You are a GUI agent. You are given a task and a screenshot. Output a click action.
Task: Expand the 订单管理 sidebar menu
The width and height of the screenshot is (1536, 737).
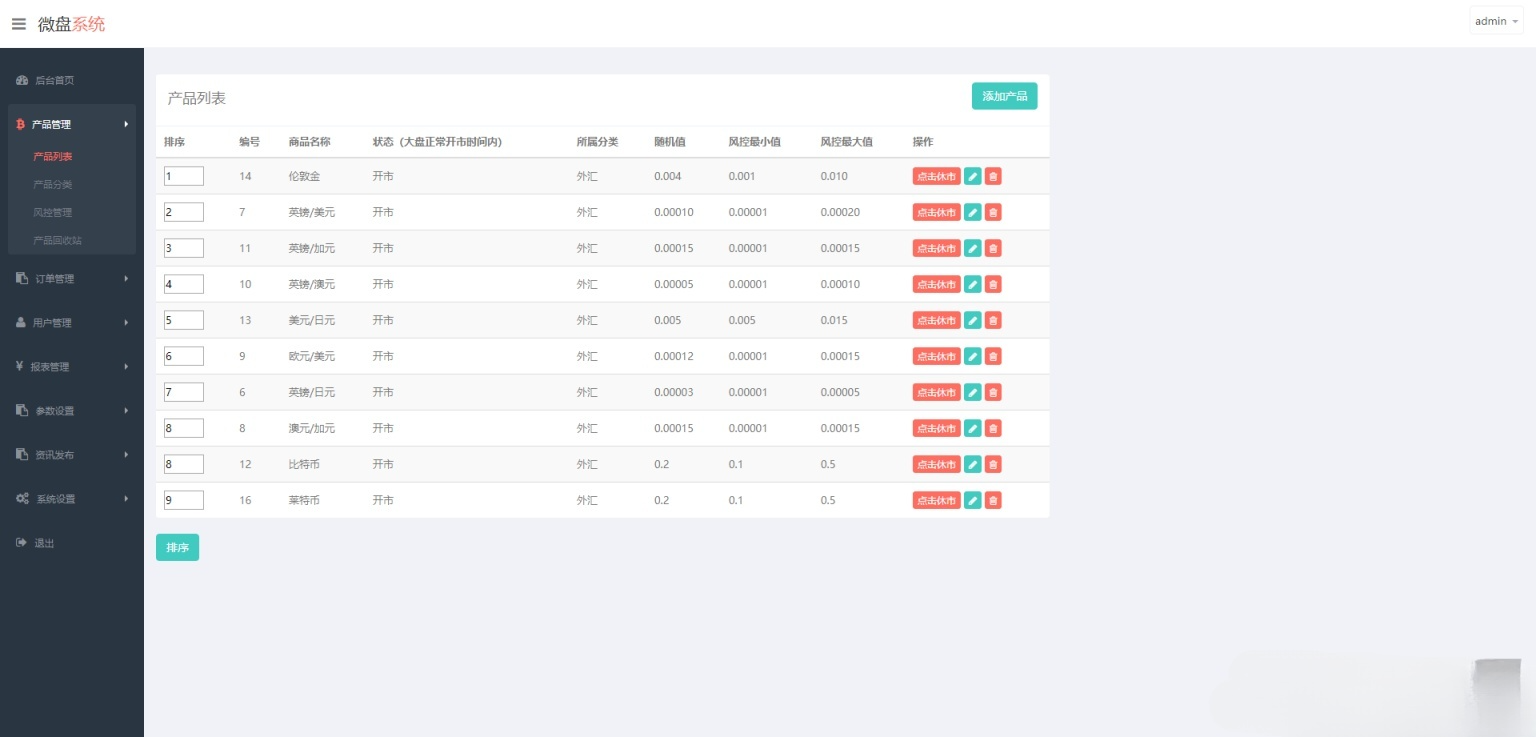pos(72,279)
